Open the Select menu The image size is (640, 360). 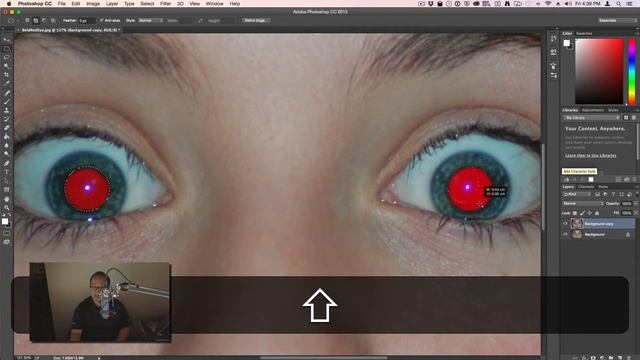(x=147, y=4)
